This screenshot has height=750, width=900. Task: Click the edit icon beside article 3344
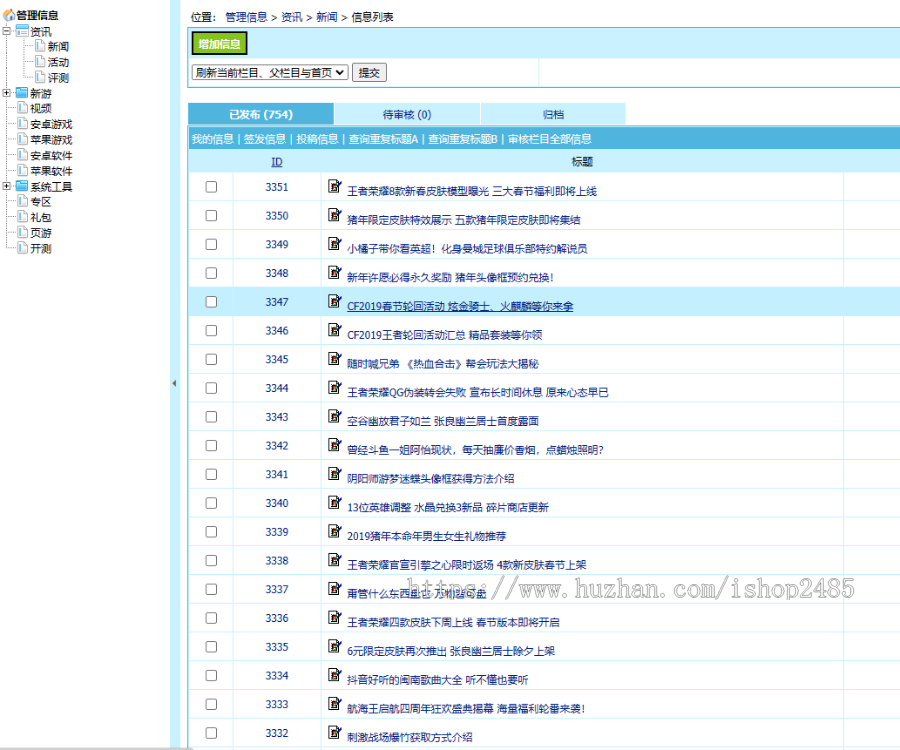[x=335, y=387]
